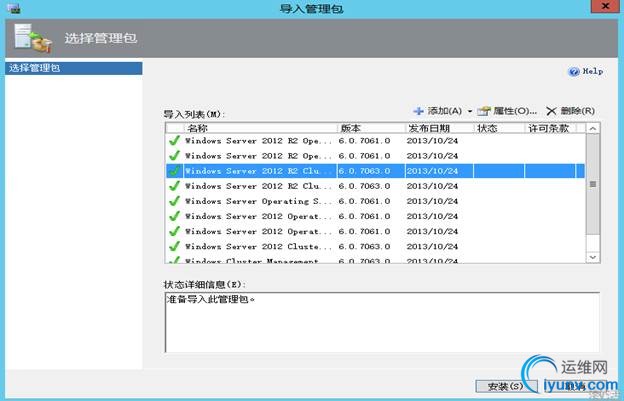Viewport: 624px width, 401px height.
Task: Click version 6.0.7063.0 in the highlighted row
Action: click(364, 171)
